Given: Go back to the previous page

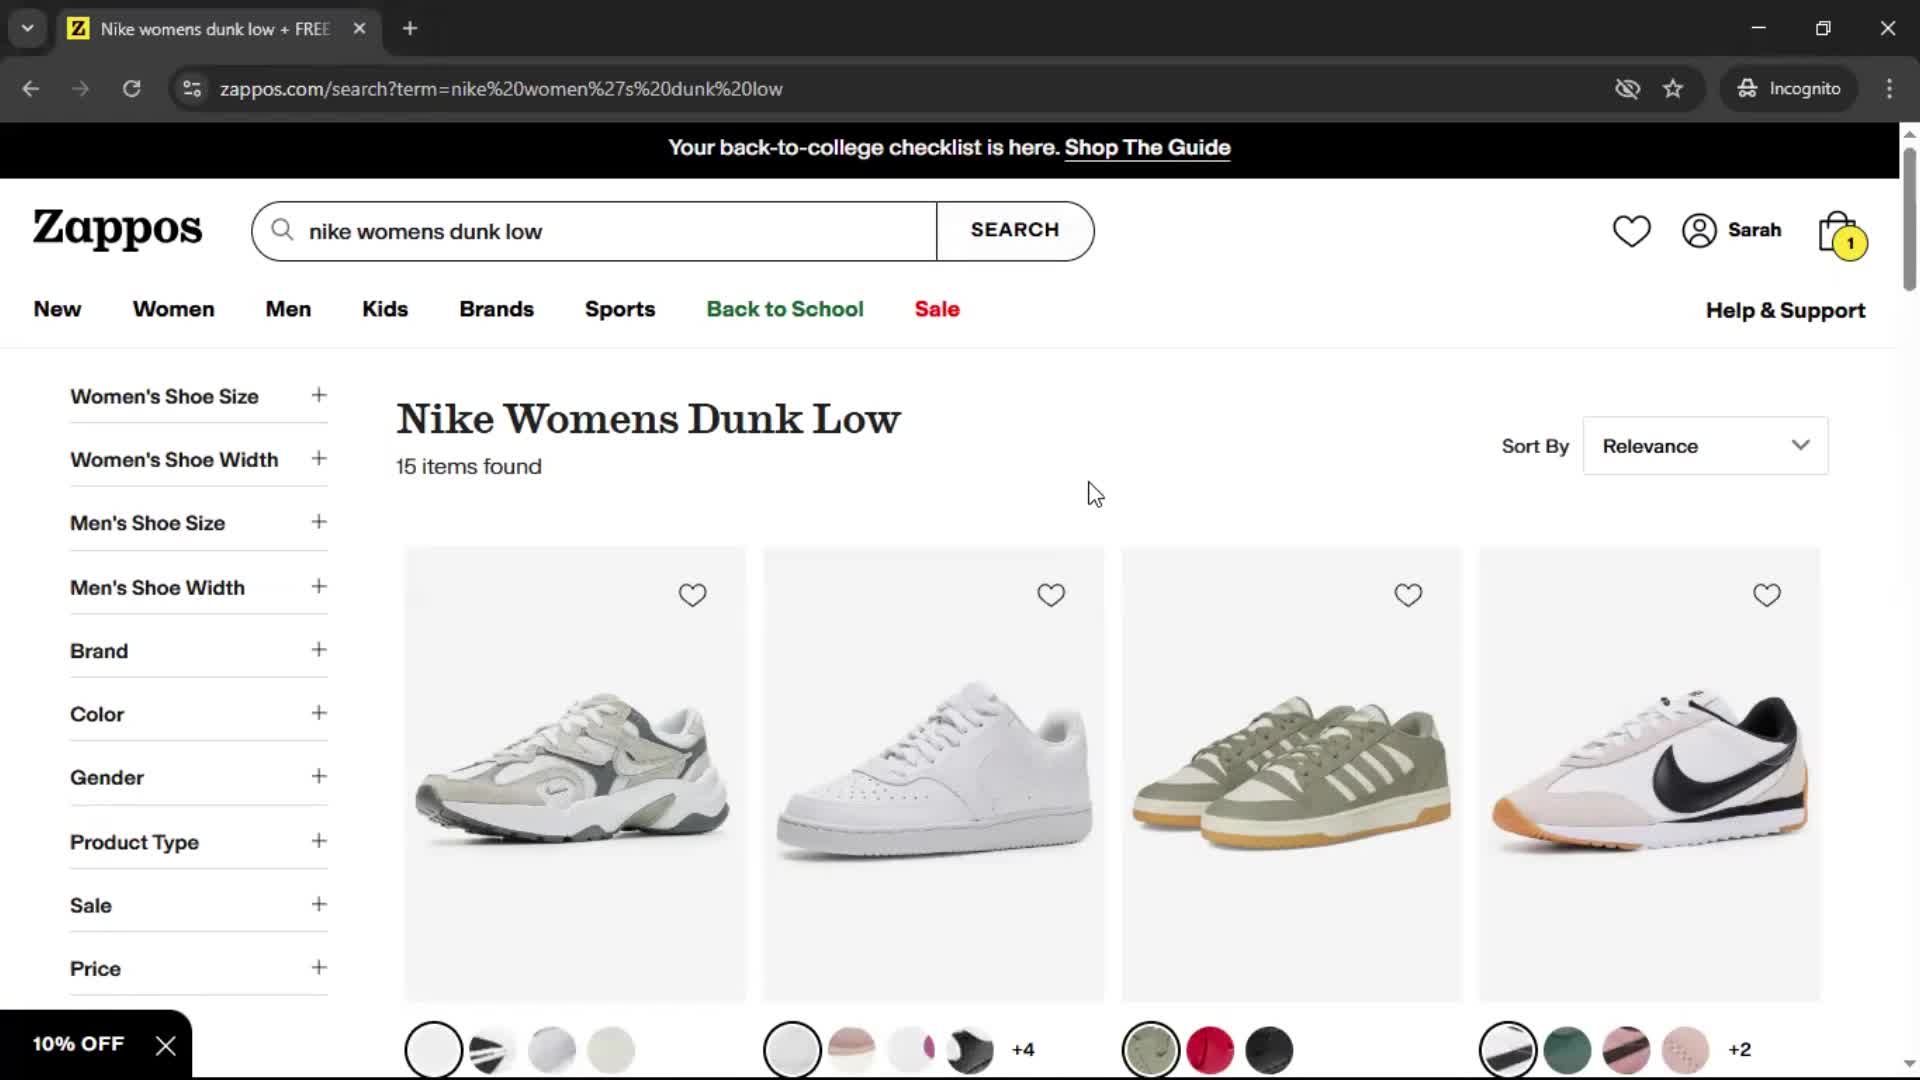Looking at the screenshot, I should coord(31,89).
